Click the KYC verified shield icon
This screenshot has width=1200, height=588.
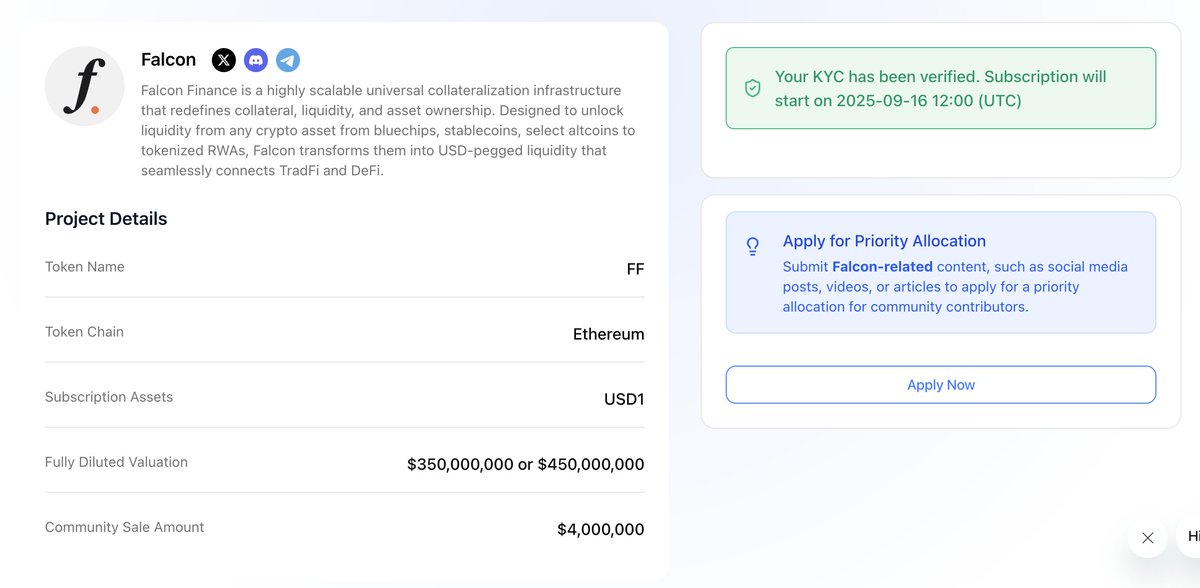(753, 89)
